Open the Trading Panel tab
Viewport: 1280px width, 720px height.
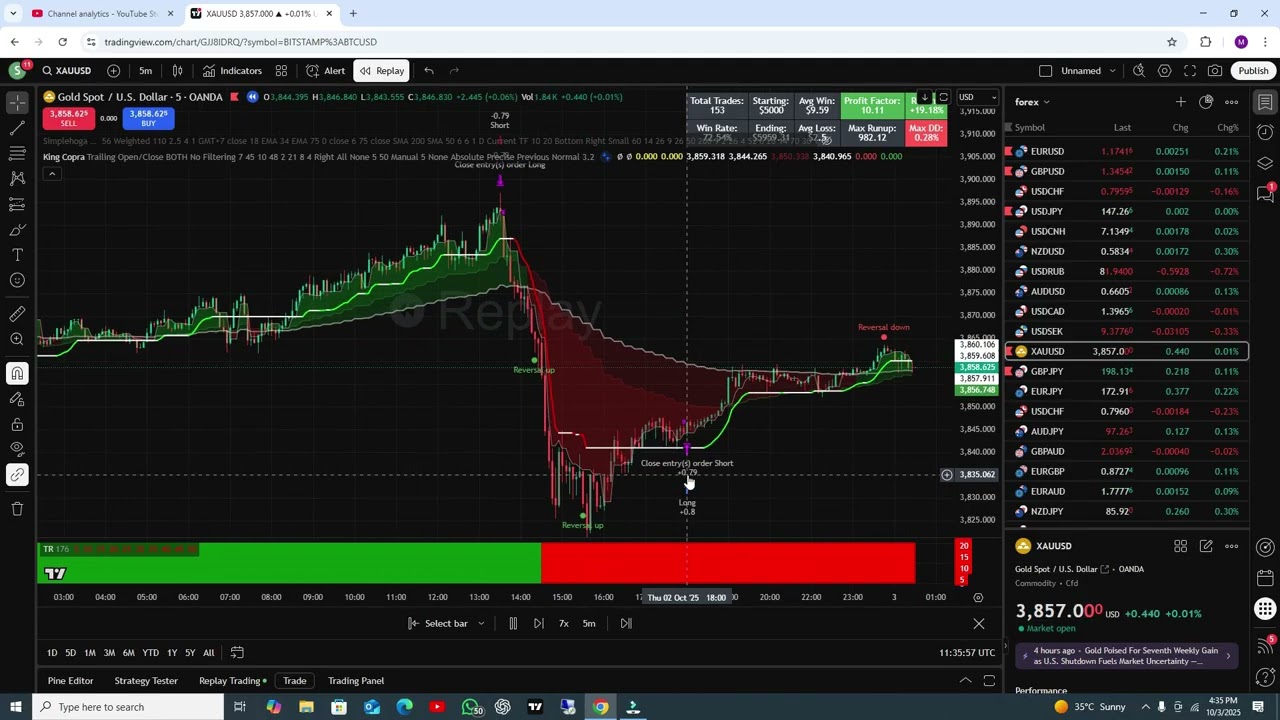356,681
